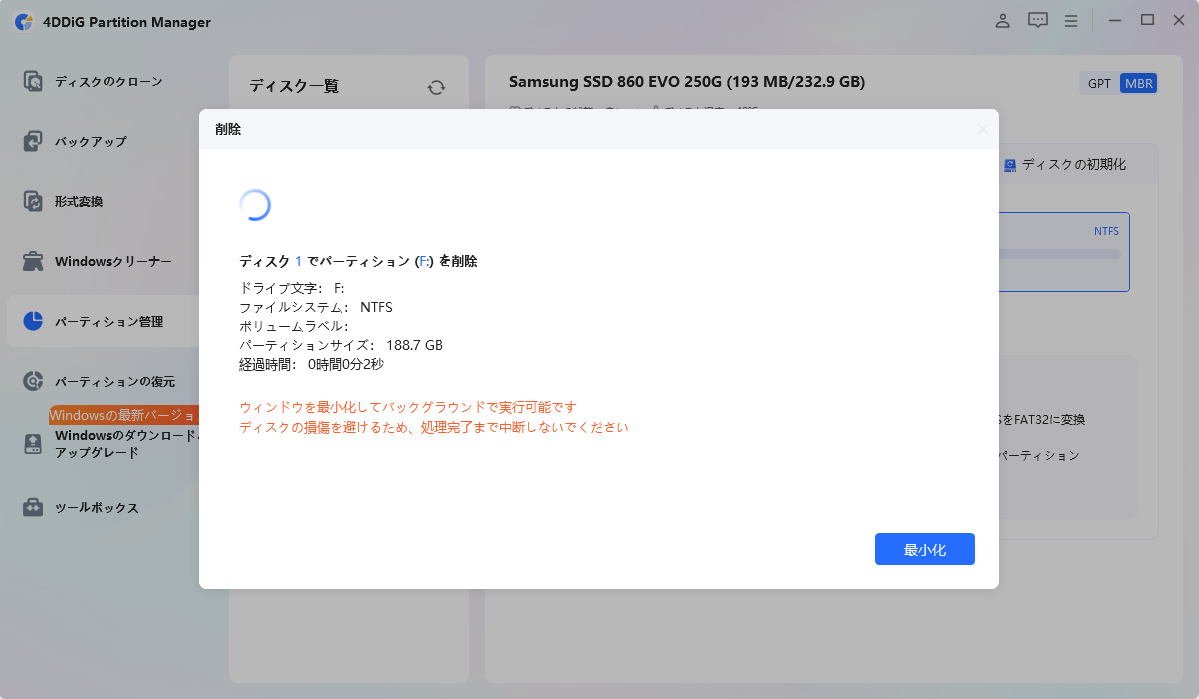The height and width of the screenshot is (699, 1199).
Task: Open the Windows Cleaner (Windowsクリーナー) icon
Action: (33, 262)
